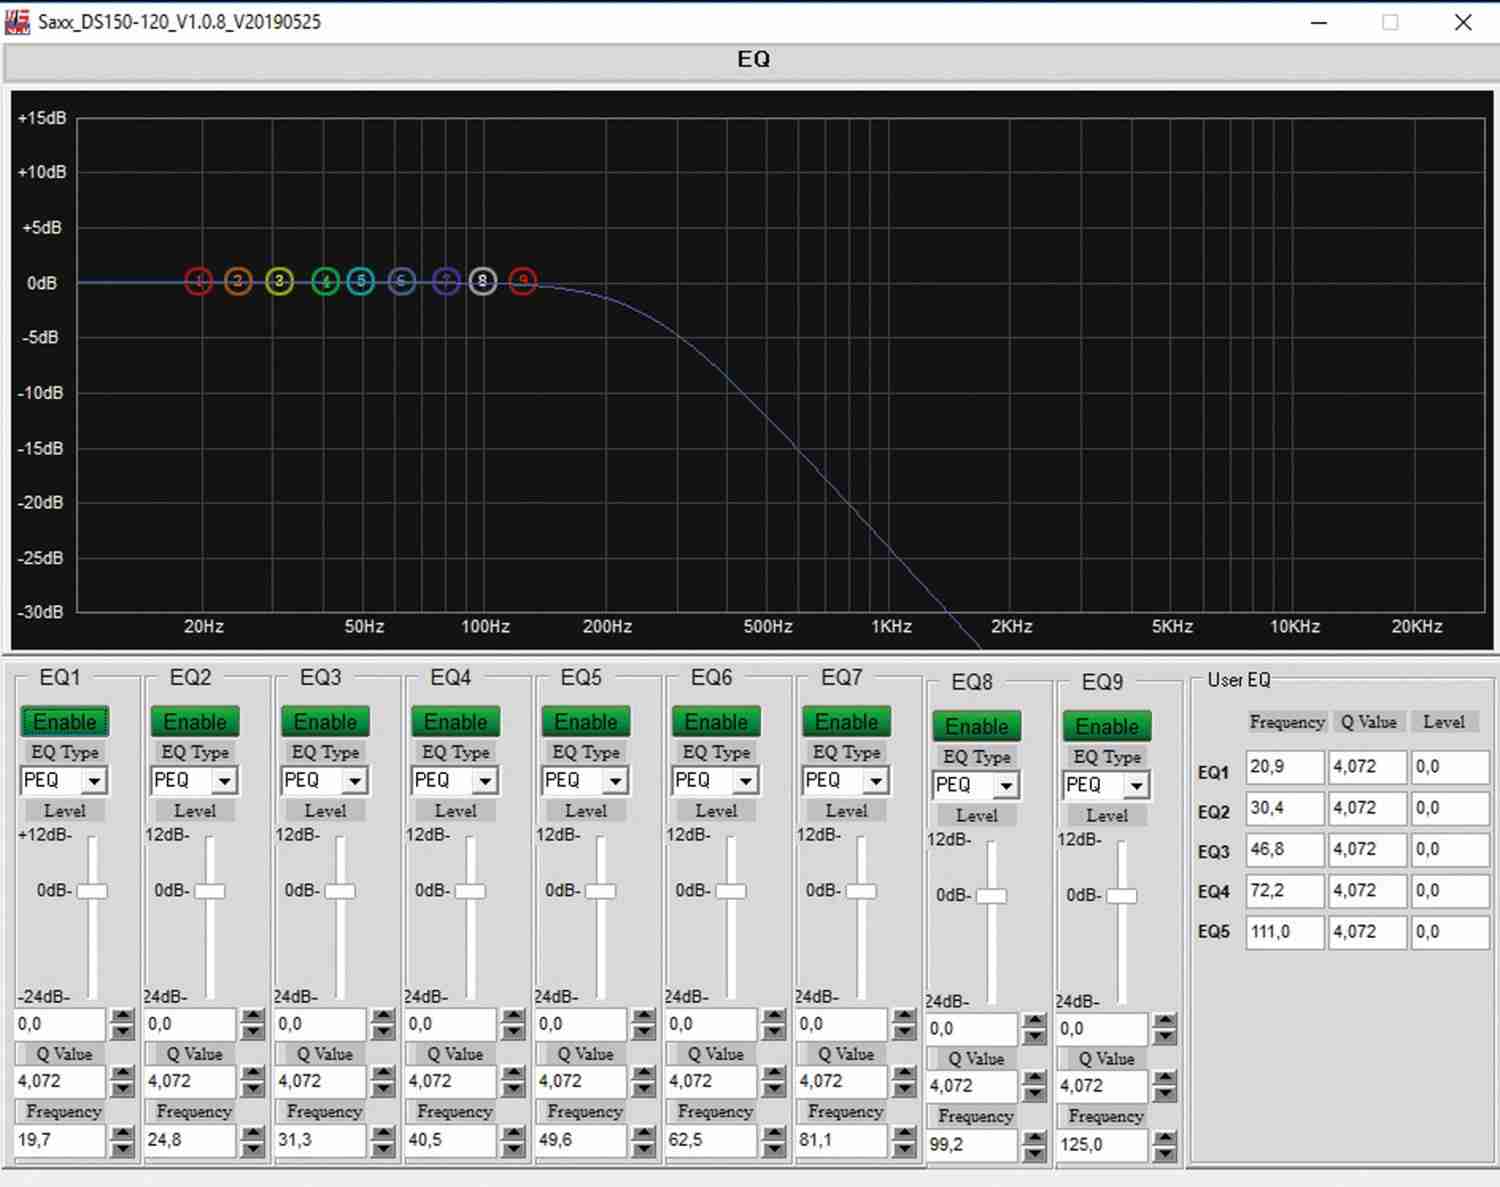Select cyan EQ node 5 on graph
The width and height of the screenshot is (1500, 1187).
click(361, 282)
